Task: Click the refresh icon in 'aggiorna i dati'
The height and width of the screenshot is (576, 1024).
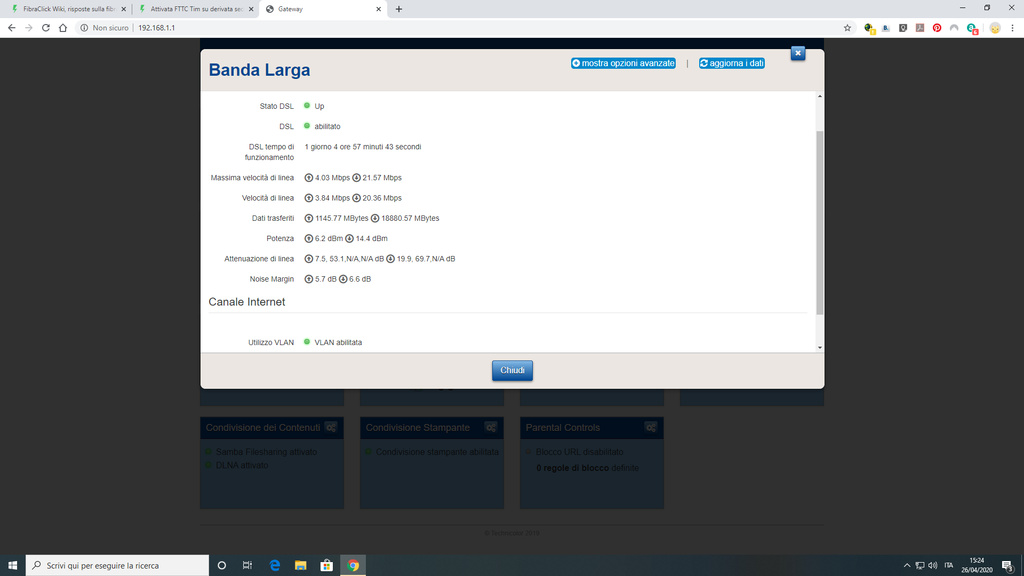Action: tap(704, 63)
